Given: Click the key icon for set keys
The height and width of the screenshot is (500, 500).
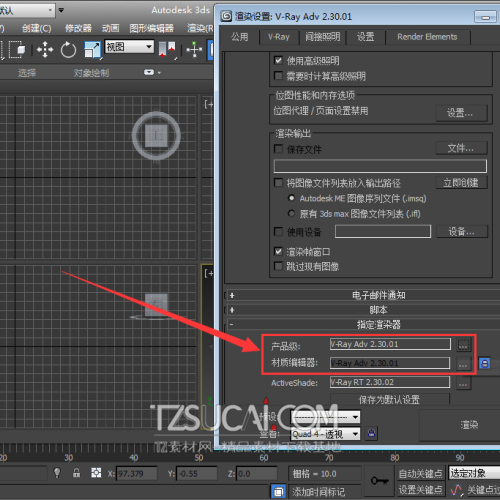Looking at the screenshot, I should [380, 481].
